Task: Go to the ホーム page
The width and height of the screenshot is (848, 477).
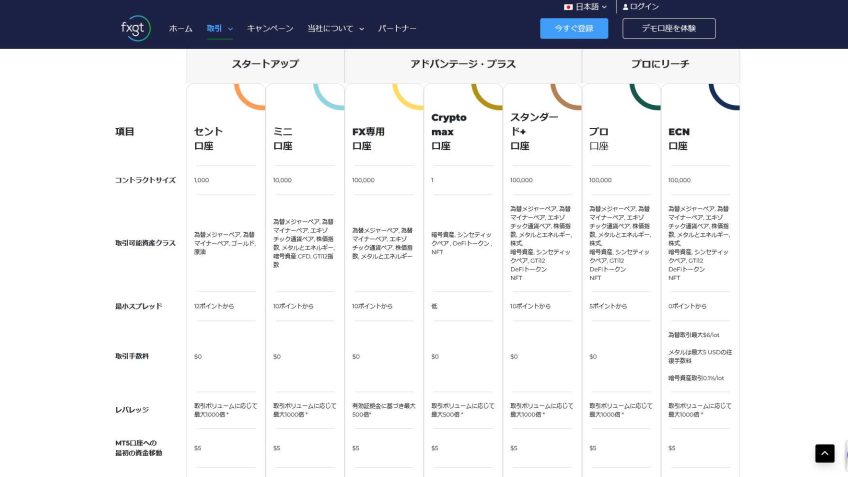Action: (x=180, y=29)
